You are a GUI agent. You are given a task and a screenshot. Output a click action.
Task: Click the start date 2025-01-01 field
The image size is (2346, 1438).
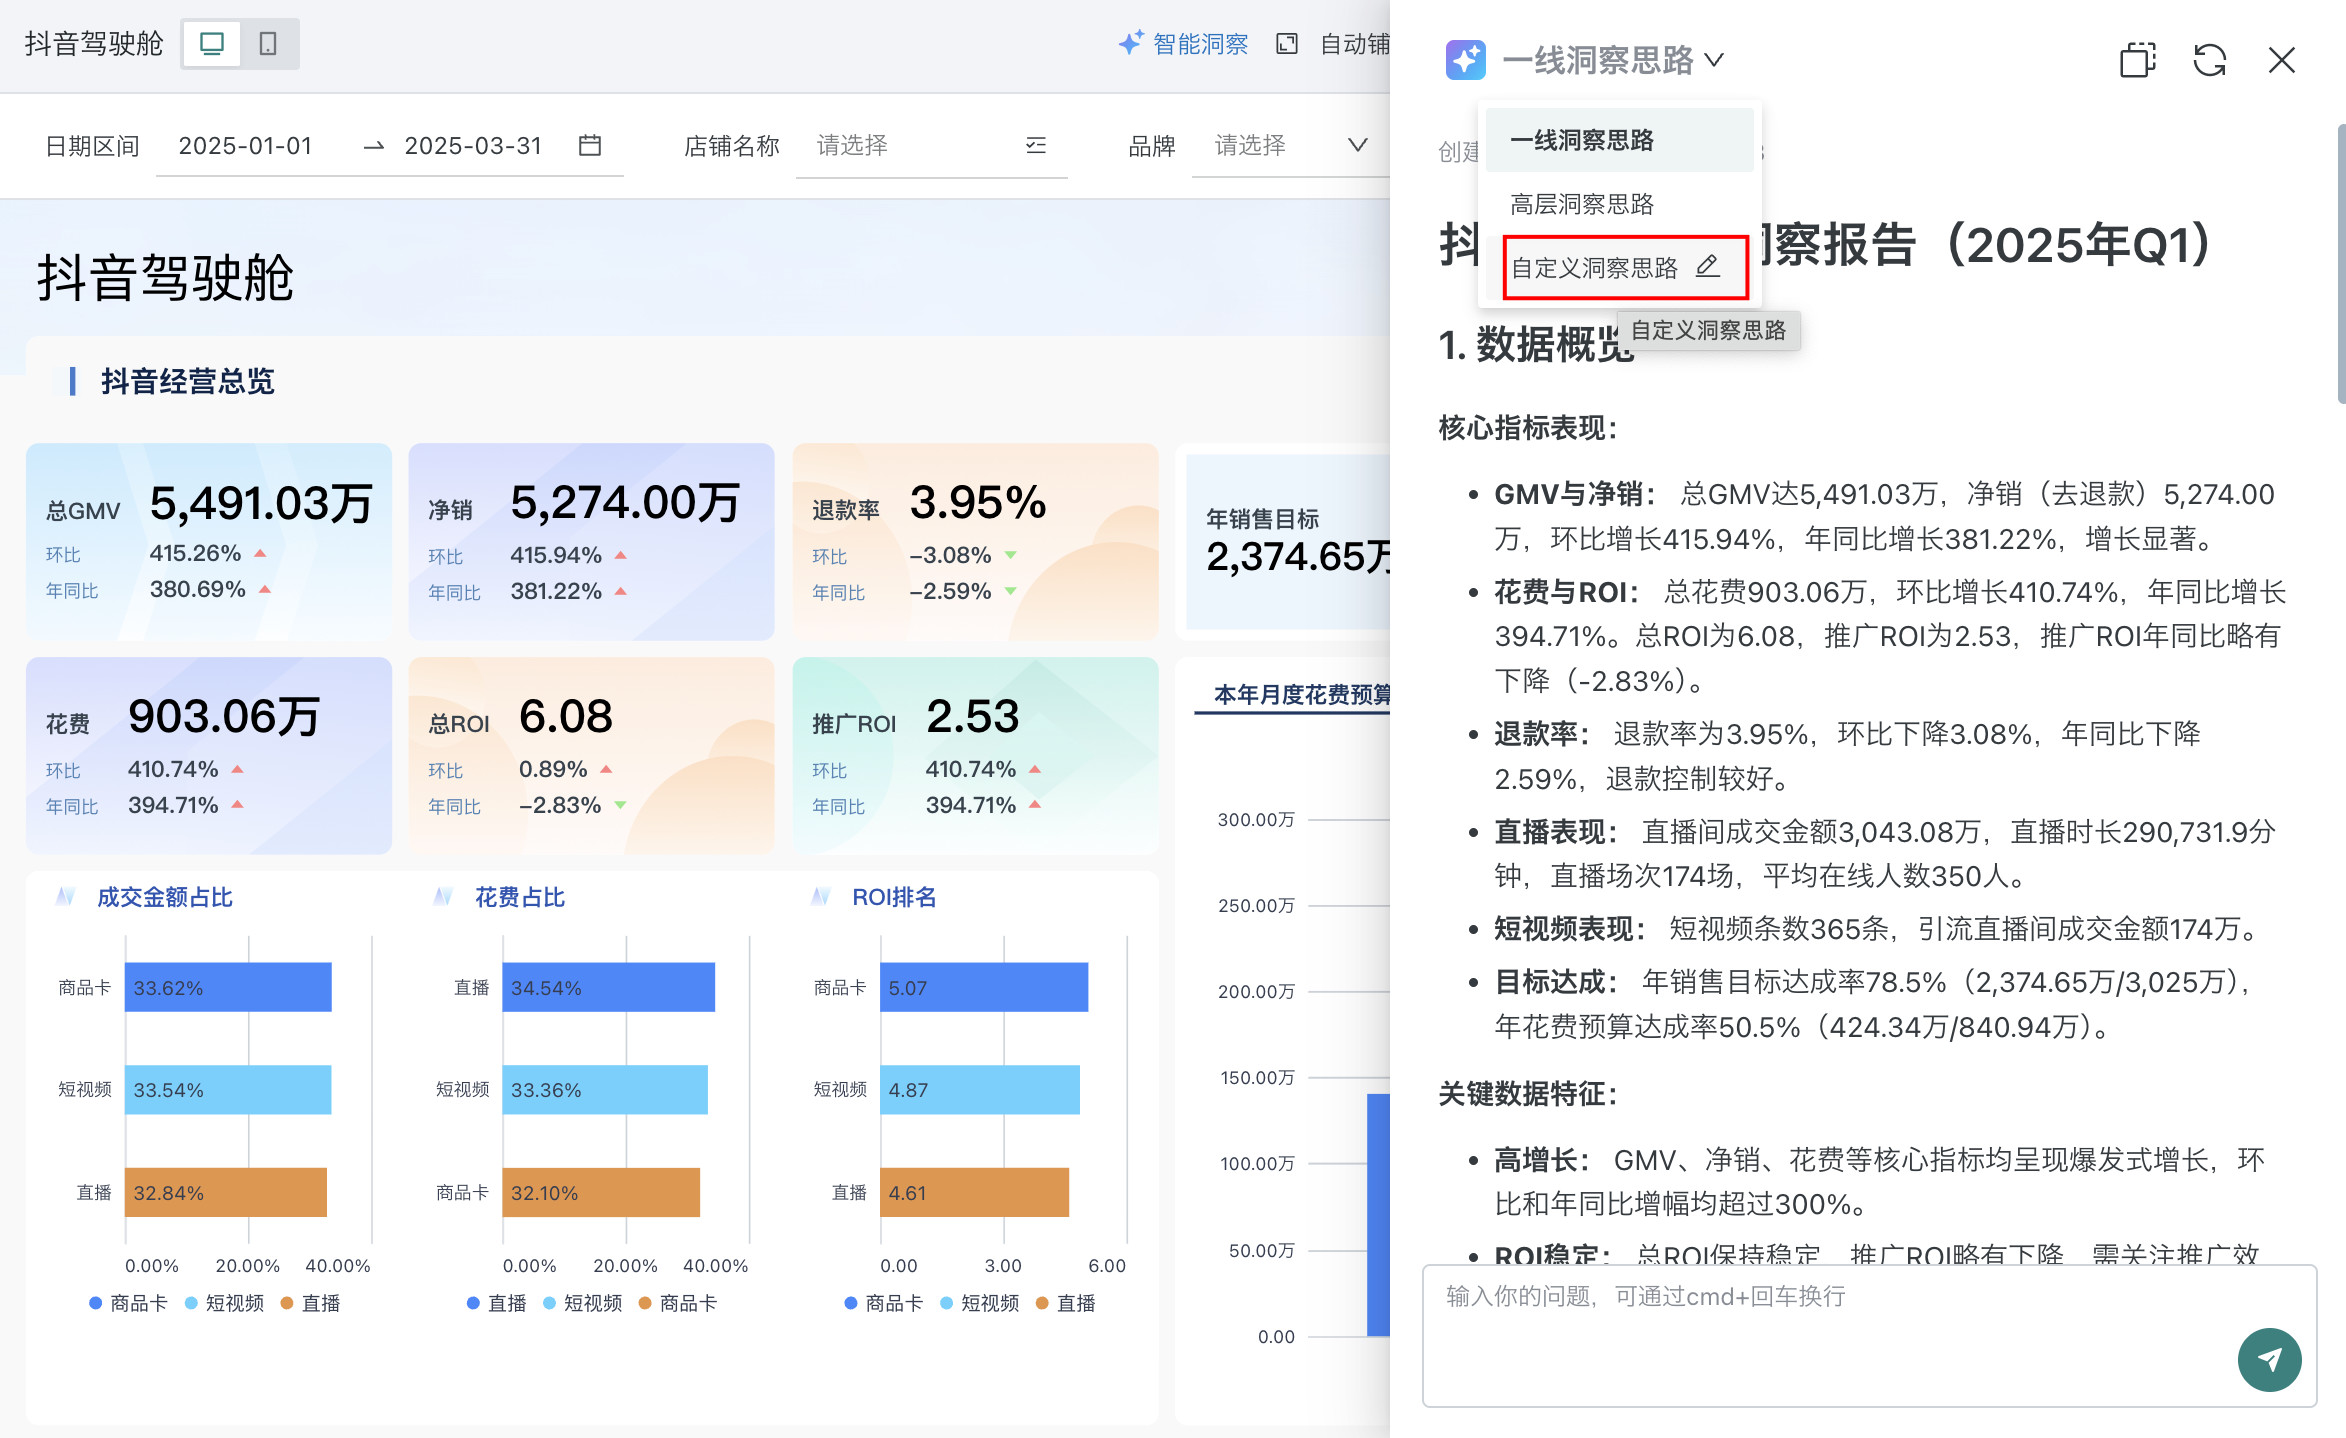(x=246, y=146)
